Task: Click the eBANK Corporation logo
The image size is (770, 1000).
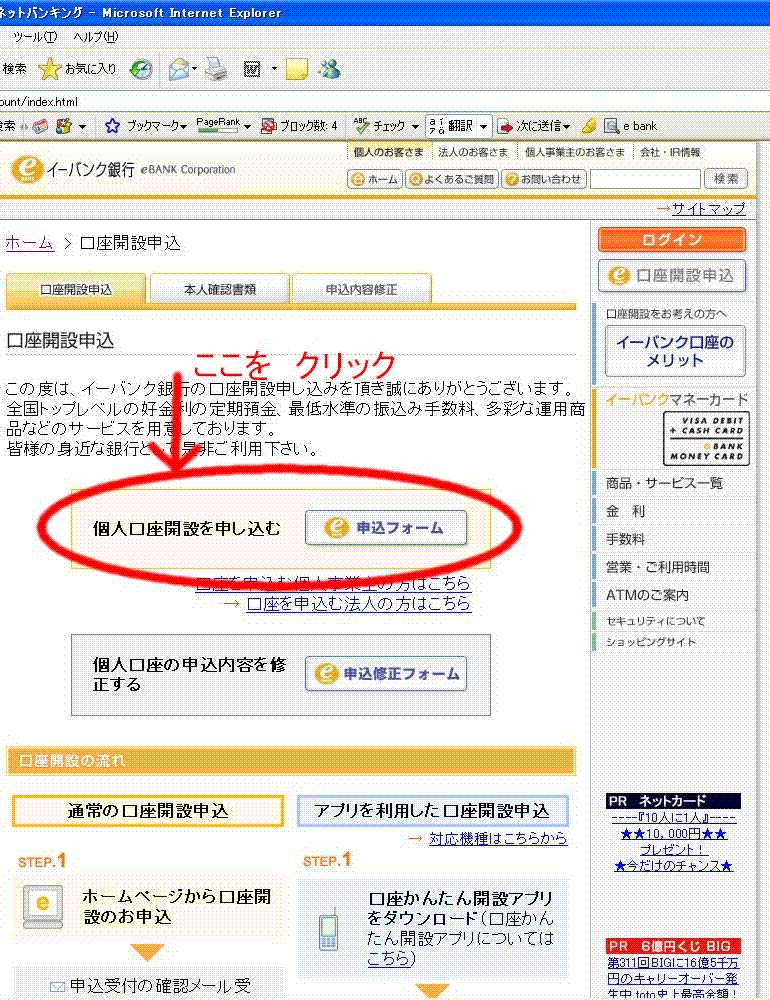Action: tap(124, 170)
